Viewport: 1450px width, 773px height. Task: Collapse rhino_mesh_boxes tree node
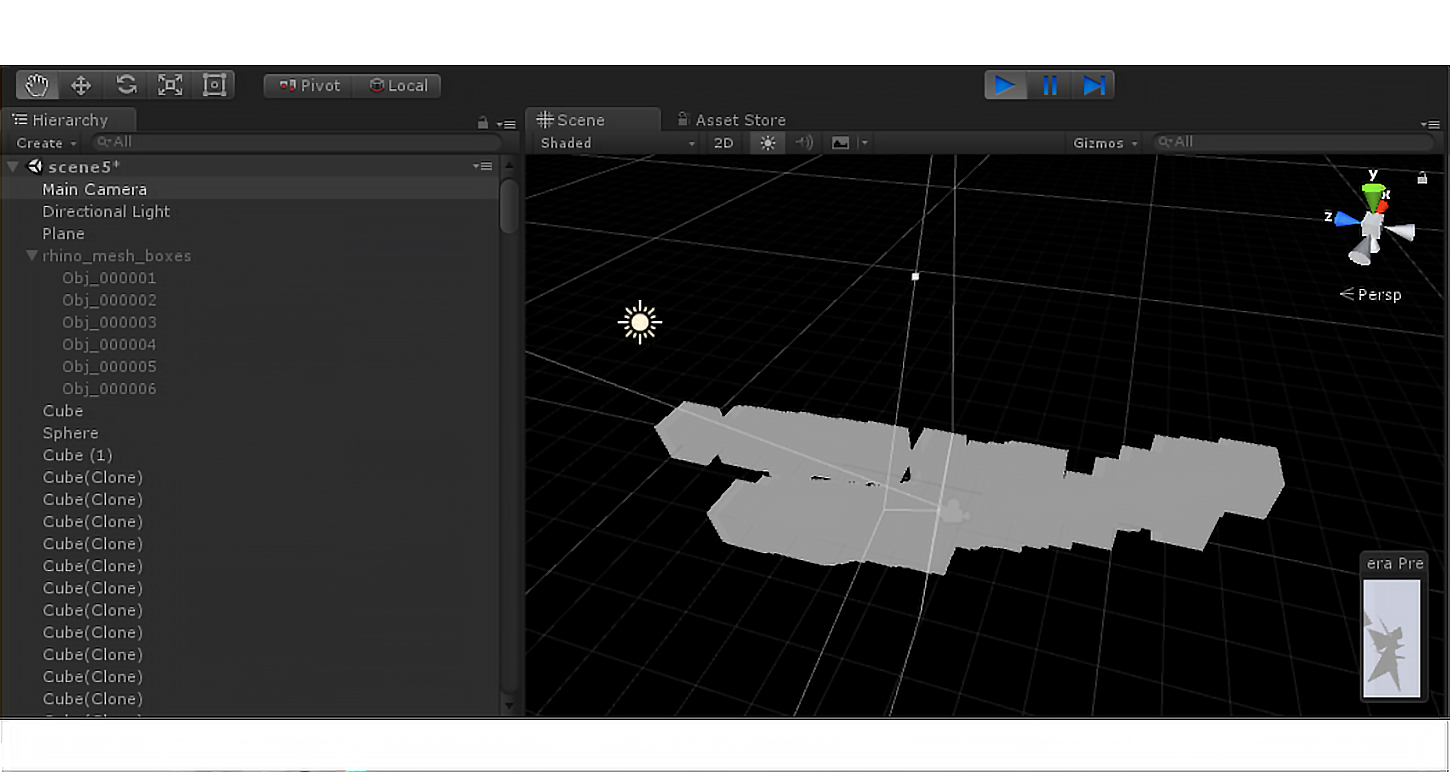tap(32, 256)
